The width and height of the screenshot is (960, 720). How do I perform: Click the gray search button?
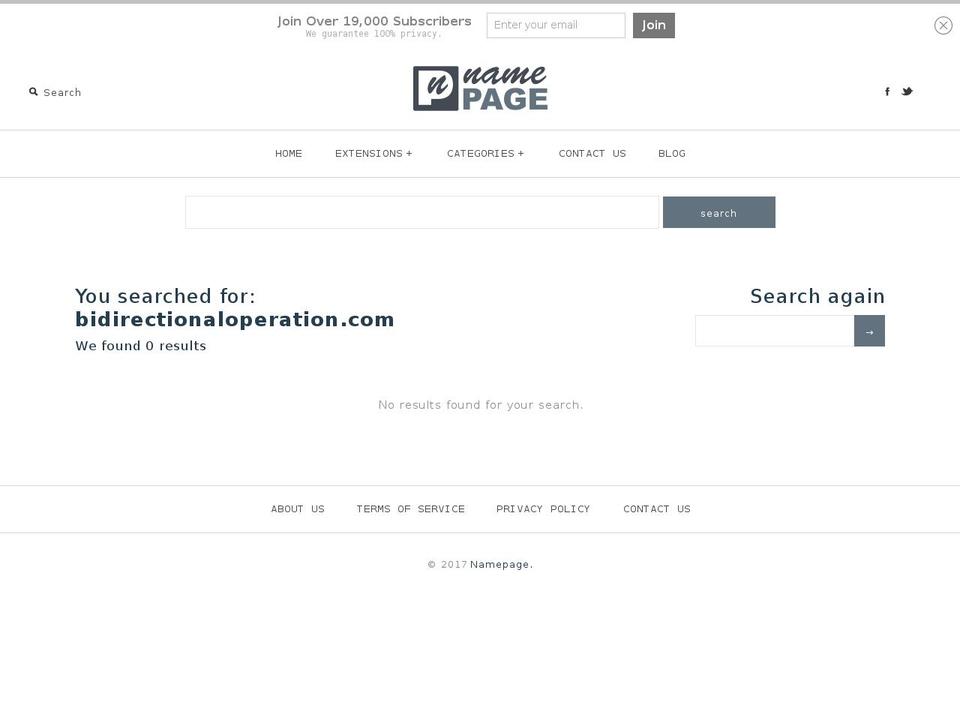click(719, 212)
